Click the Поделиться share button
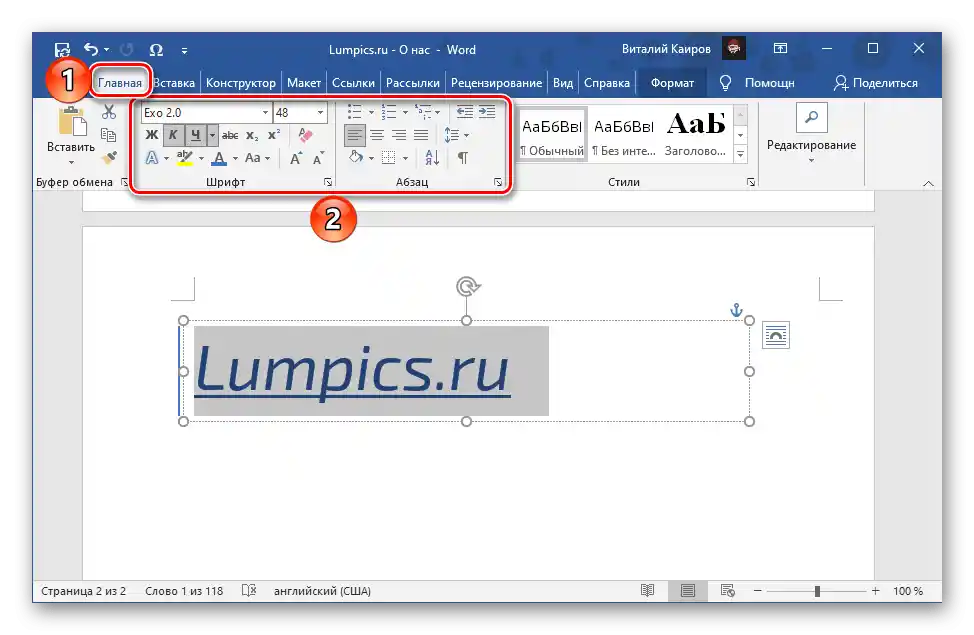 point(876,83)
